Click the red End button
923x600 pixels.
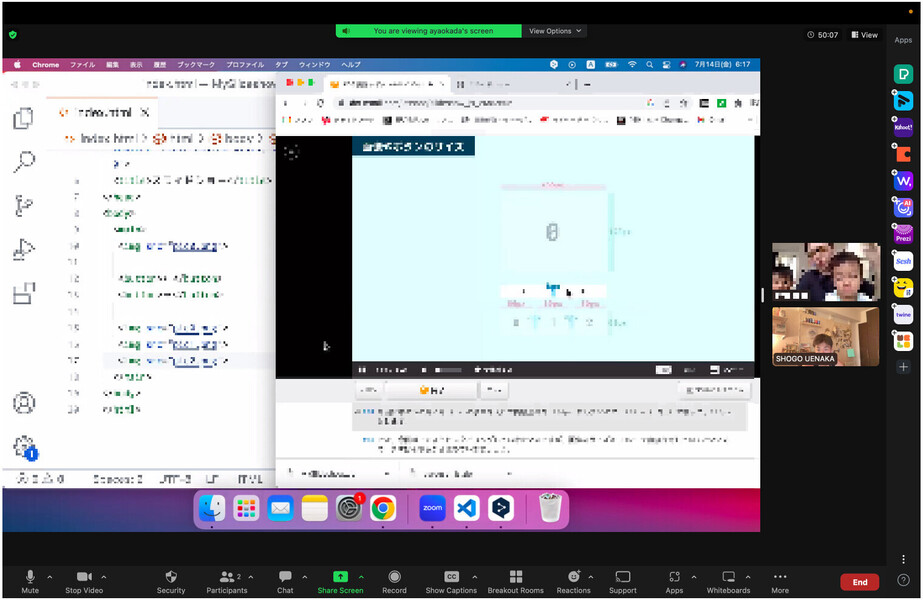(x=859, y=582)
